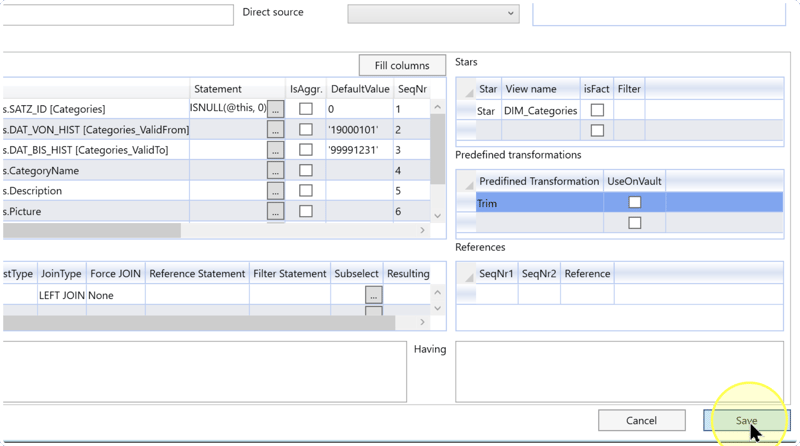Check UseOnVault in the empty transformation row

pyautogui.click(x=635, y=223)
